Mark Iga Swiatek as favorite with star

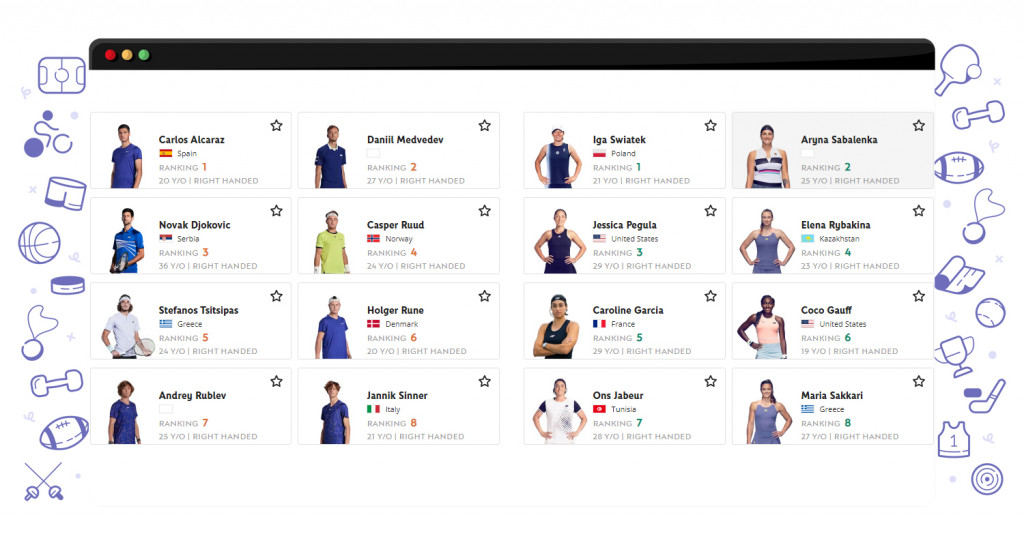click(x=710, y=126)
